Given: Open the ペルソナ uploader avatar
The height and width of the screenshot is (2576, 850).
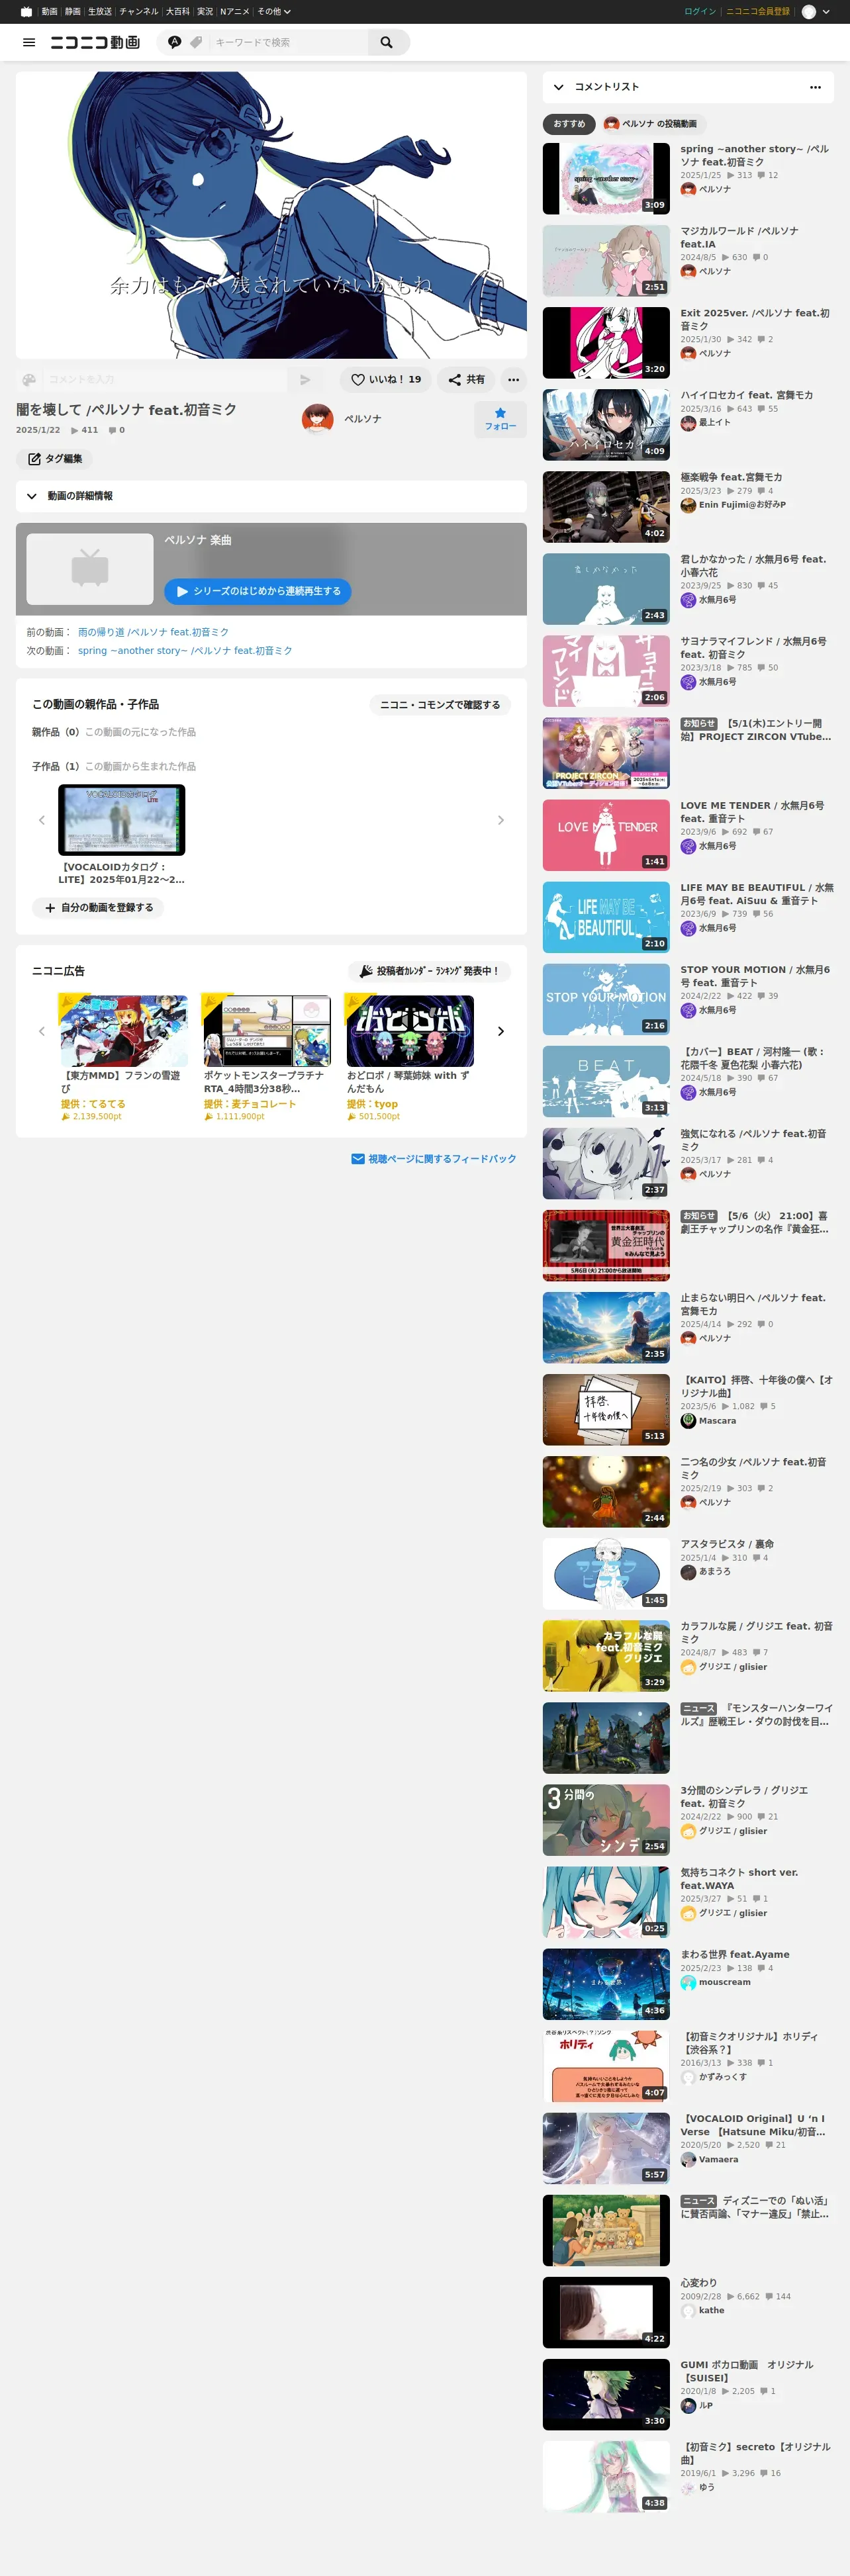Looking at the screenshot, I should click(318, 419).
